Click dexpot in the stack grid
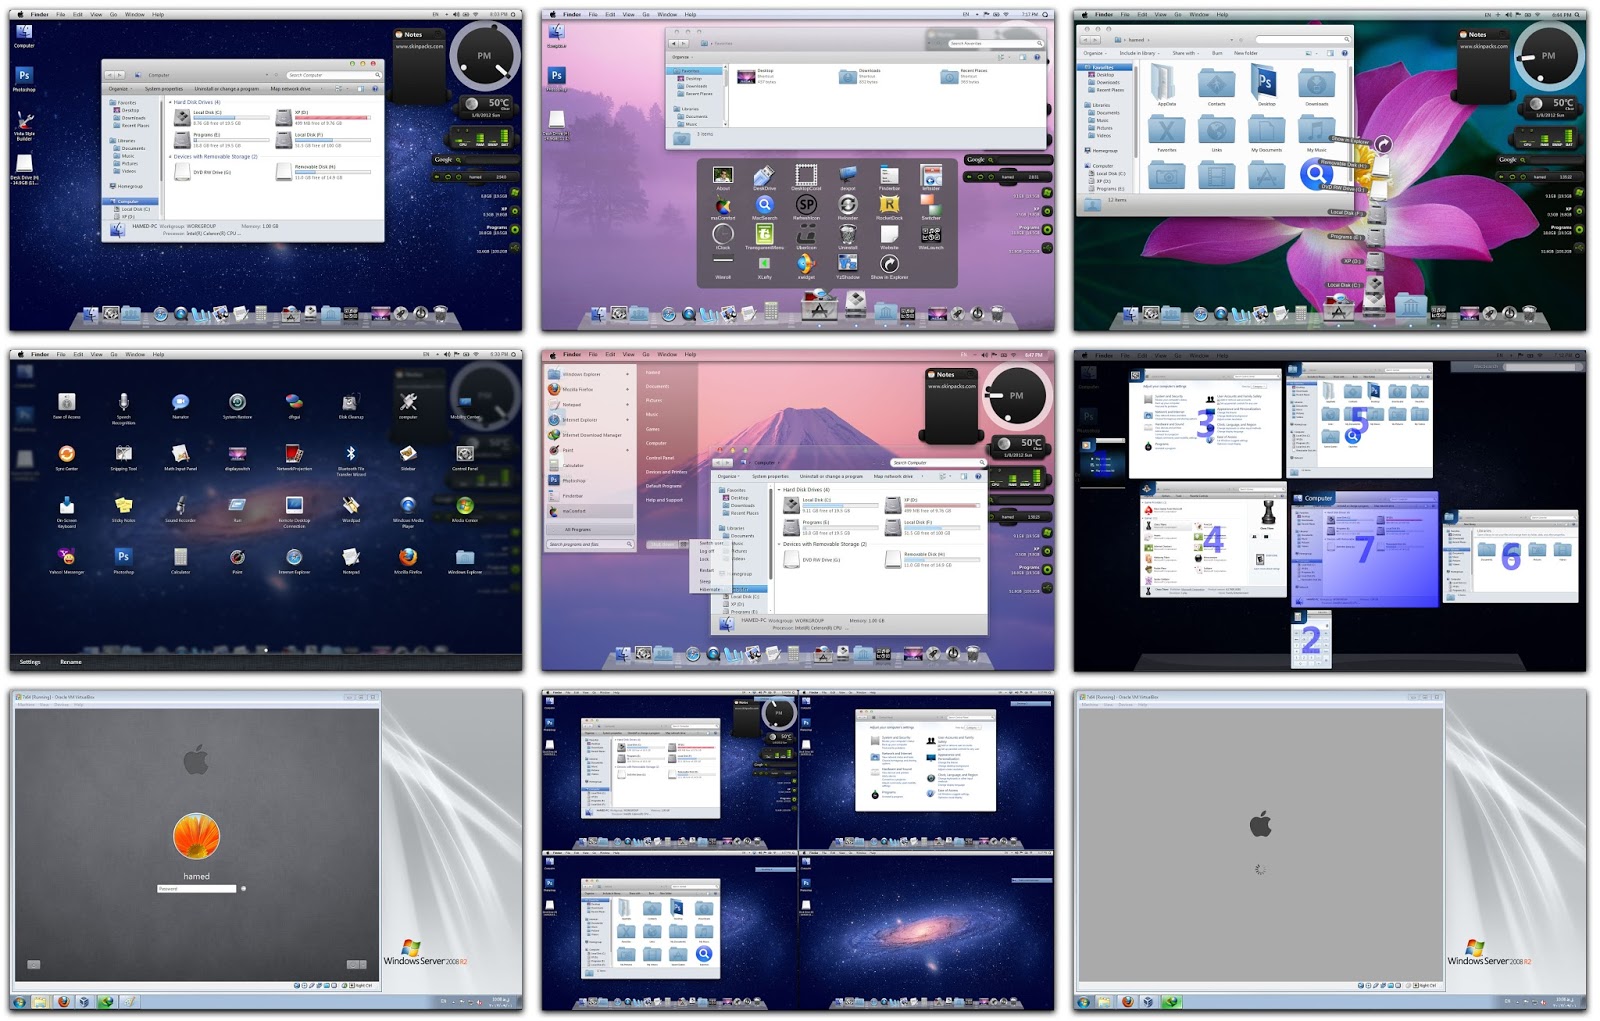1600x1021 pixels. tap(848, 176)
